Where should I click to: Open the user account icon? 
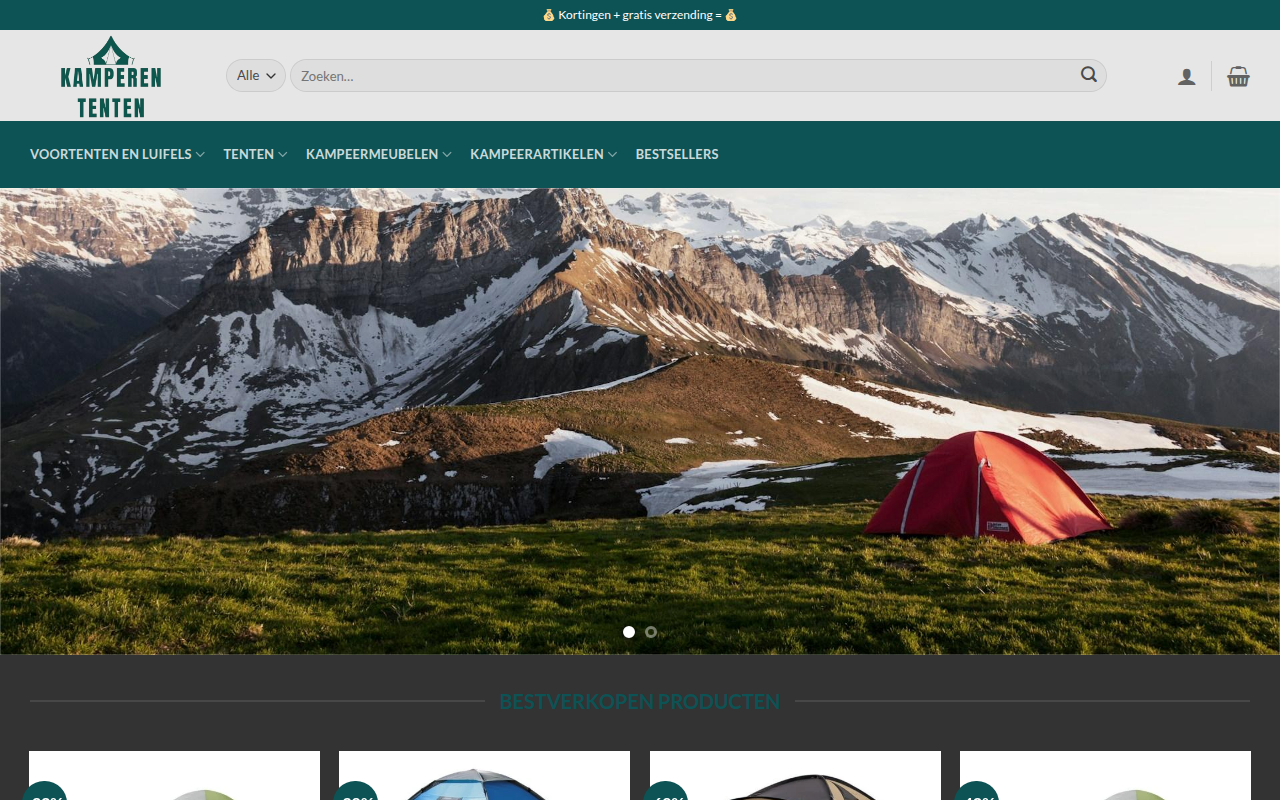[1187, 77]
